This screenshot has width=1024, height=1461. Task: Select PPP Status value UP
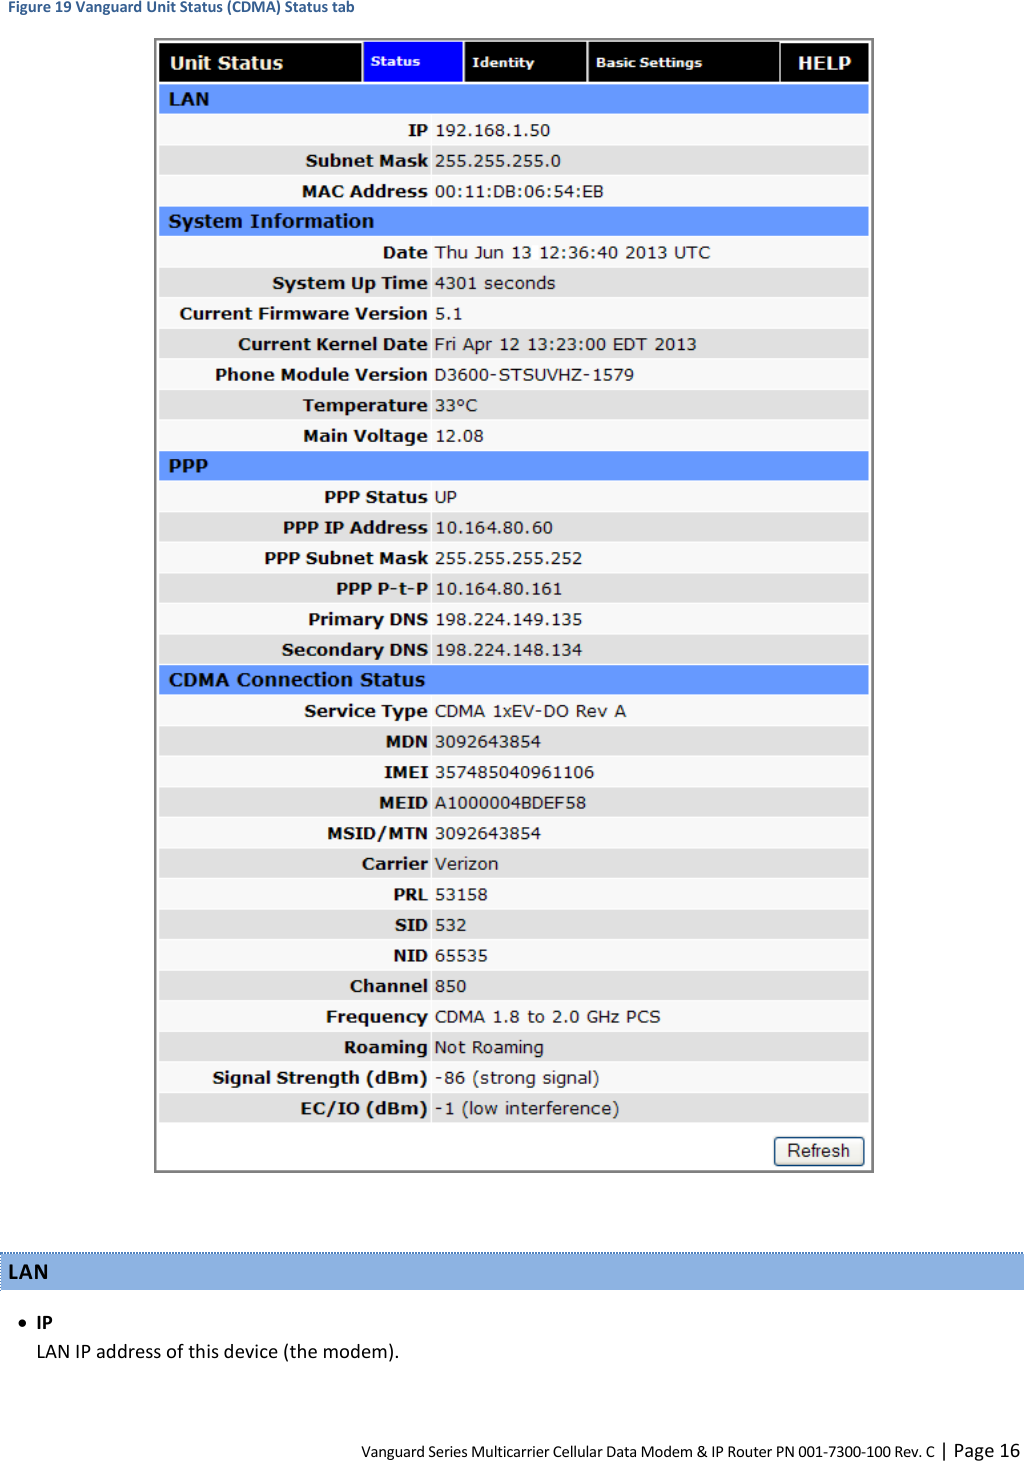pos(446,497)
